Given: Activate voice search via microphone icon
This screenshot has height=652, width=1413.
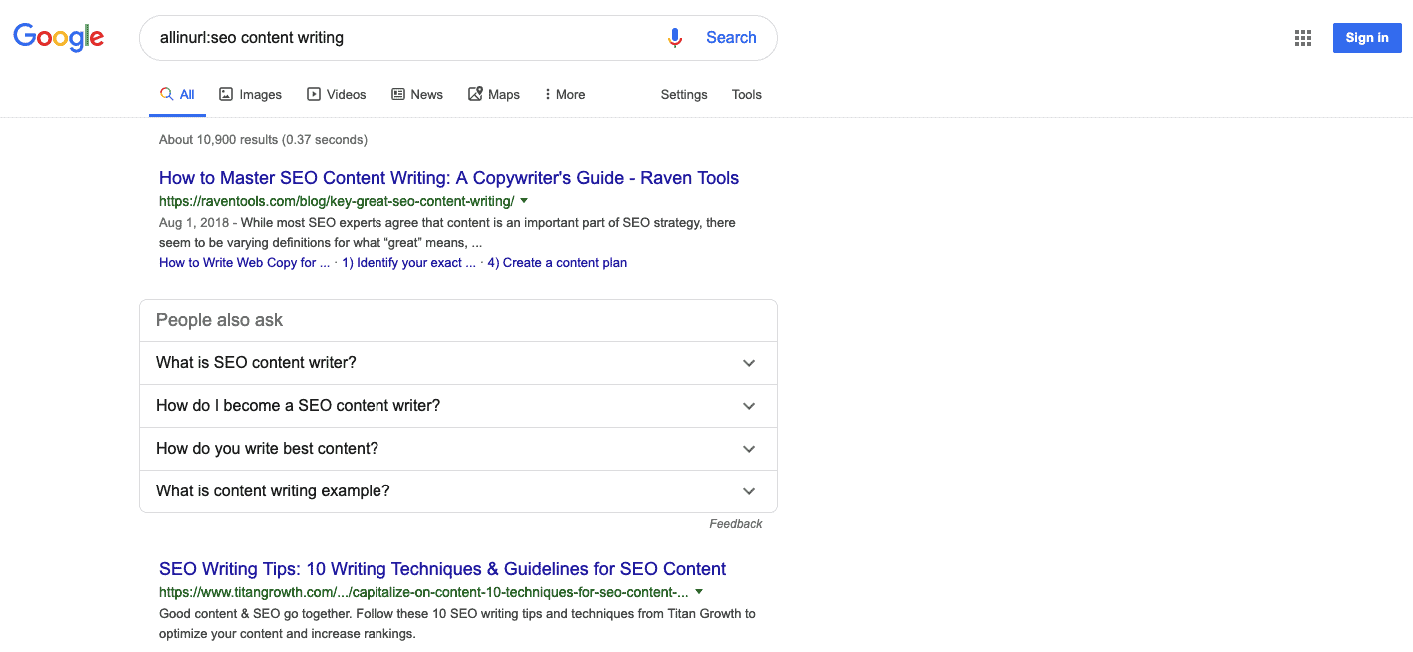Looking at the screenshot, I should click(x=674, y=36).
